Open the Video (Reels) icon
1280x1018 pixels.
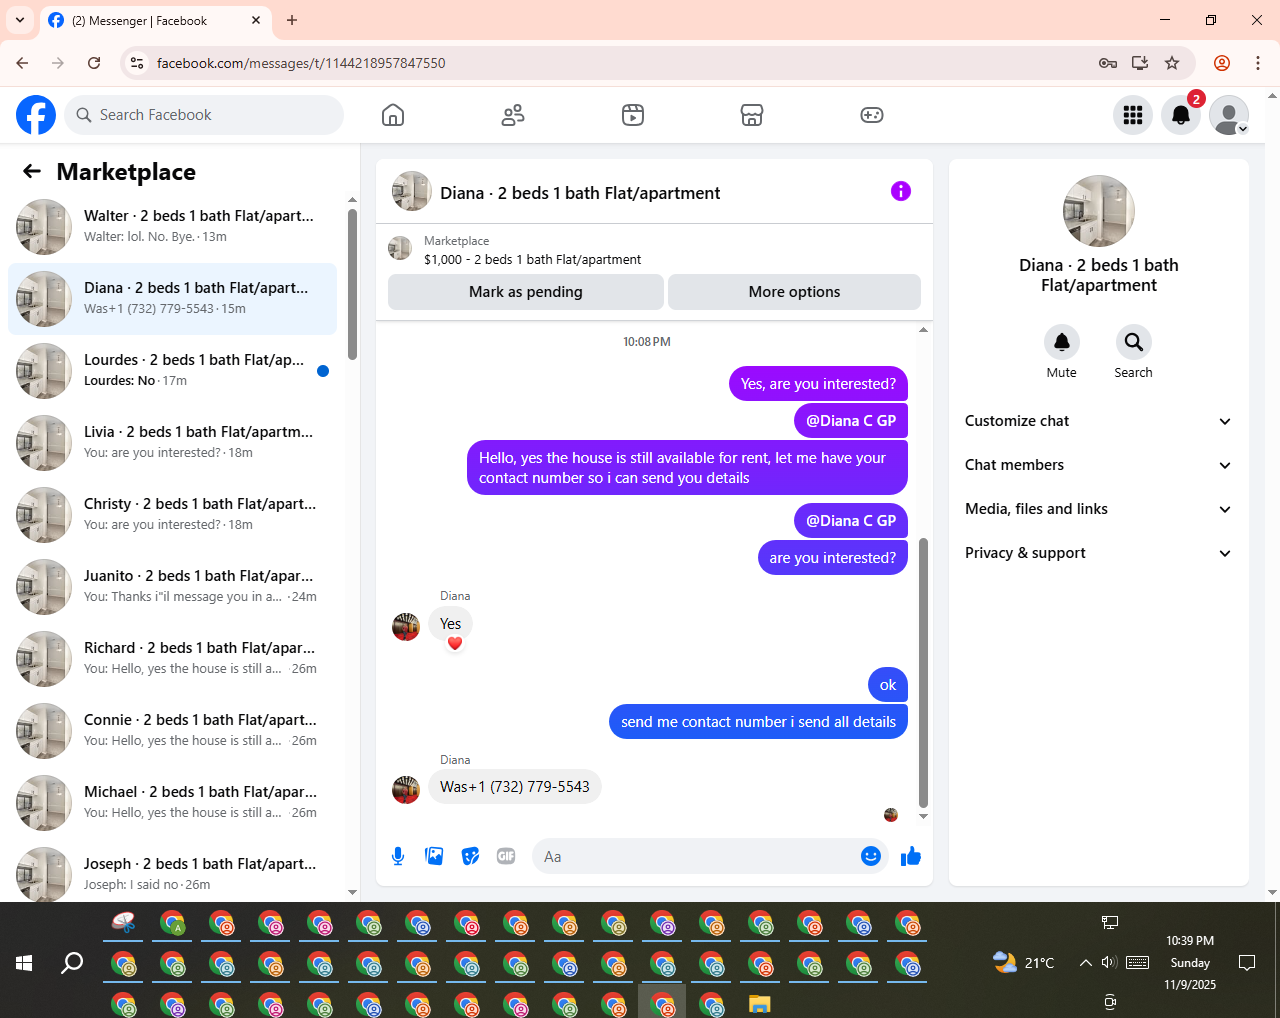click(633, 115)
